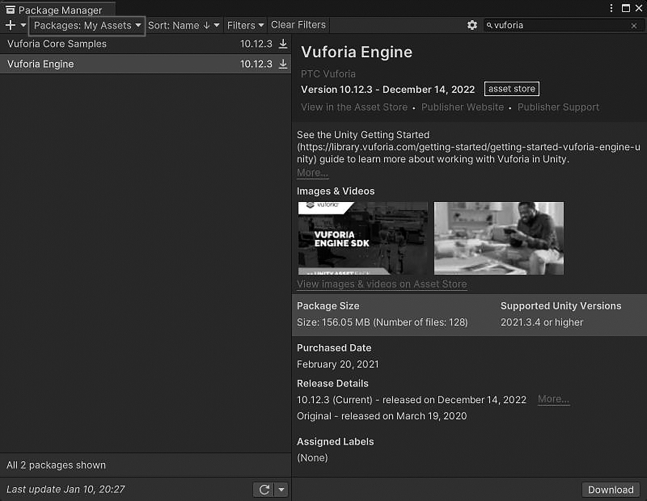Click the add package plus icon
647x501 pixels.
tap(11, 26)
